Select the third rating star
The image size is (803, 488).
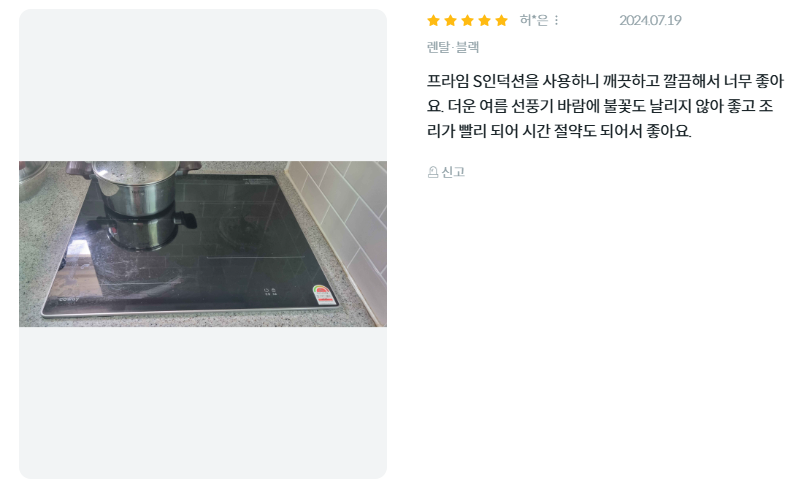tap(468, 20)
